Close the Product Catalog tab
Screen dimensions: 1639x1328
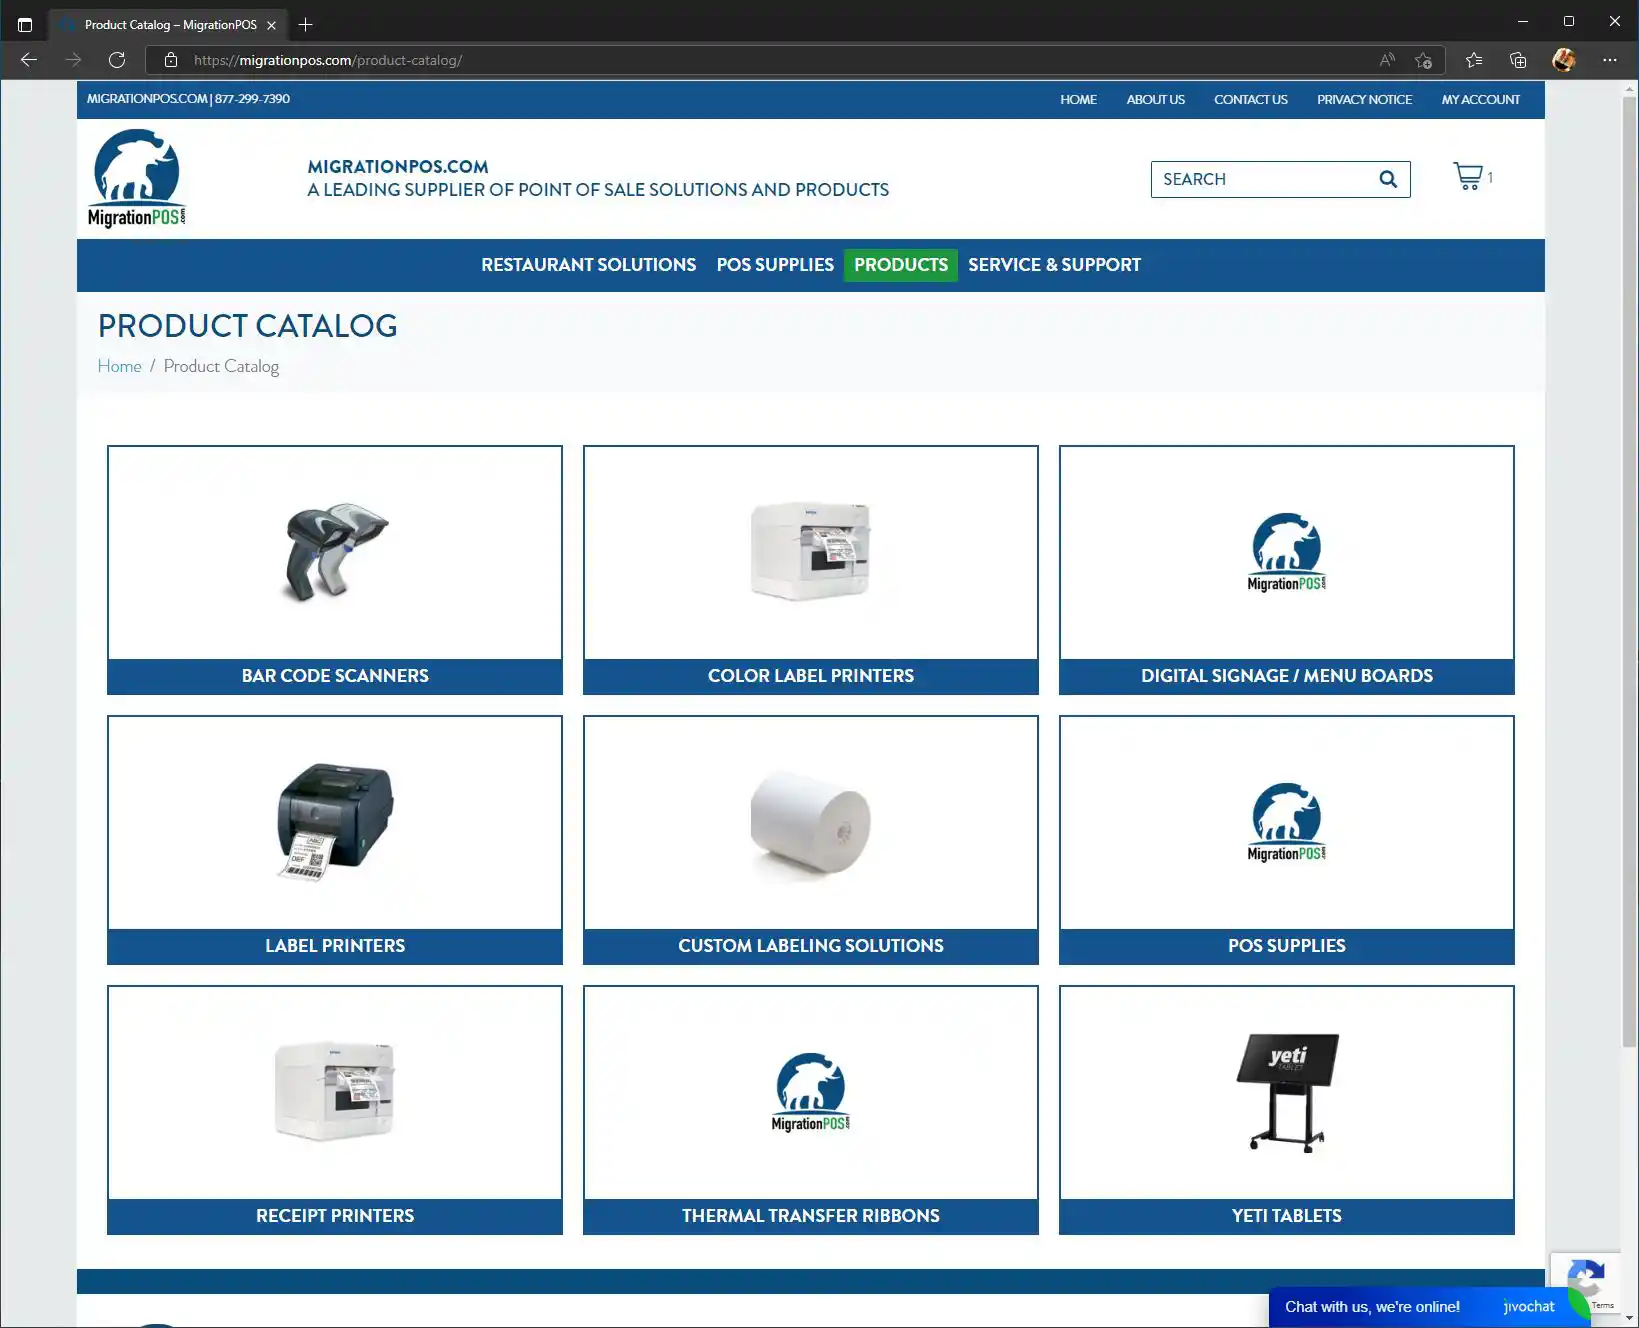tap(272, 25)
